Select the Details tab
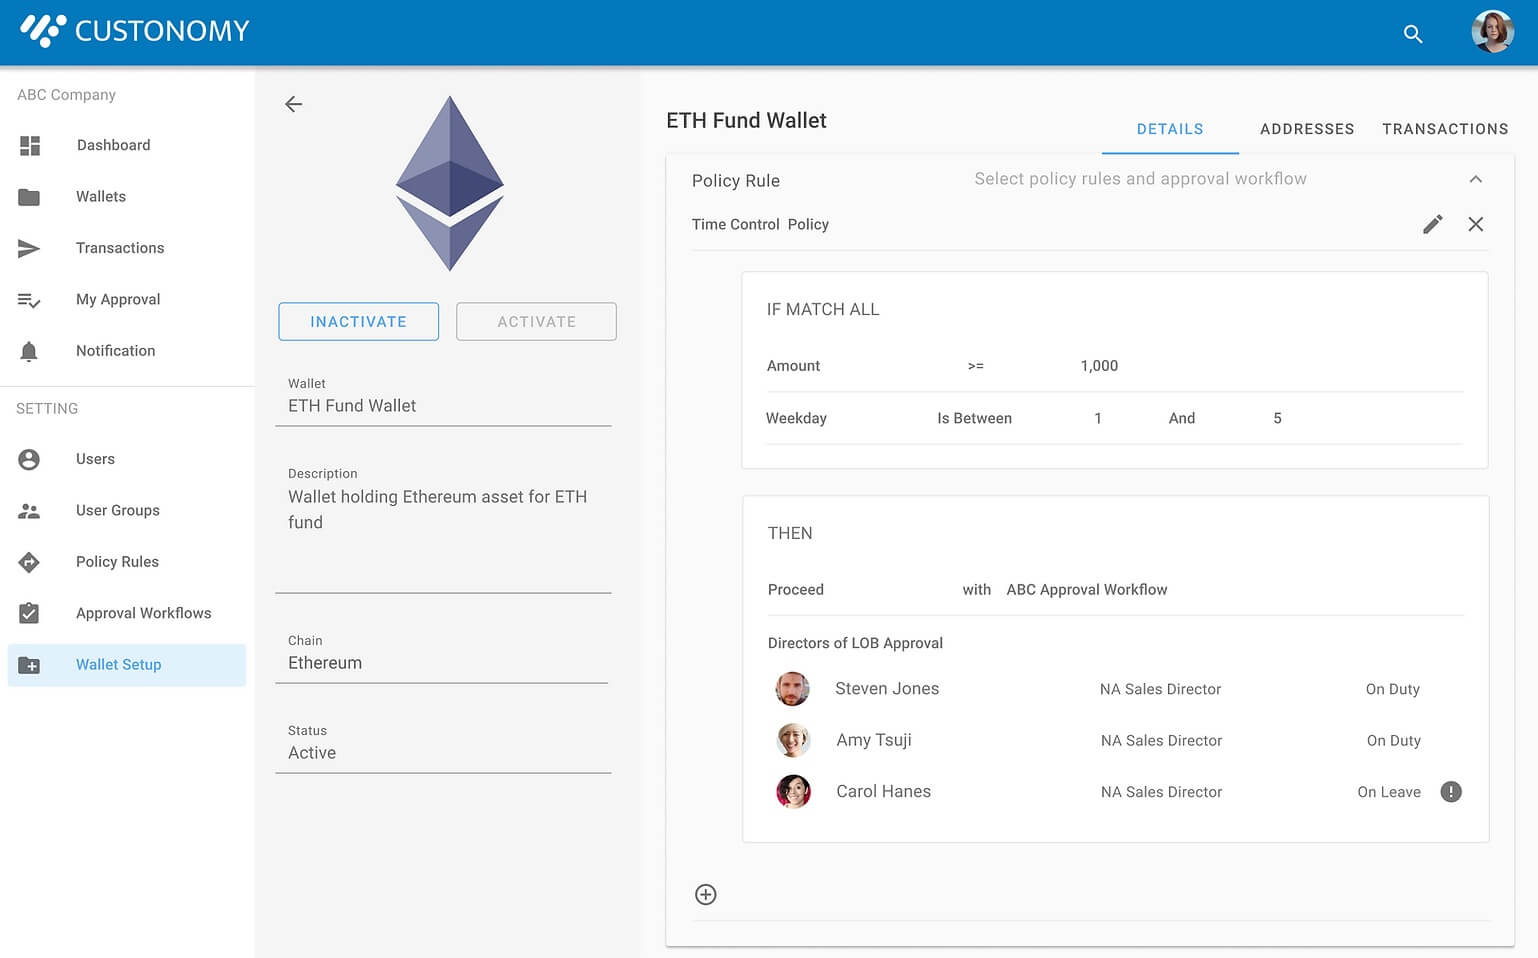This screenshot has width=1538, height=958. [x=1169, y=129]
